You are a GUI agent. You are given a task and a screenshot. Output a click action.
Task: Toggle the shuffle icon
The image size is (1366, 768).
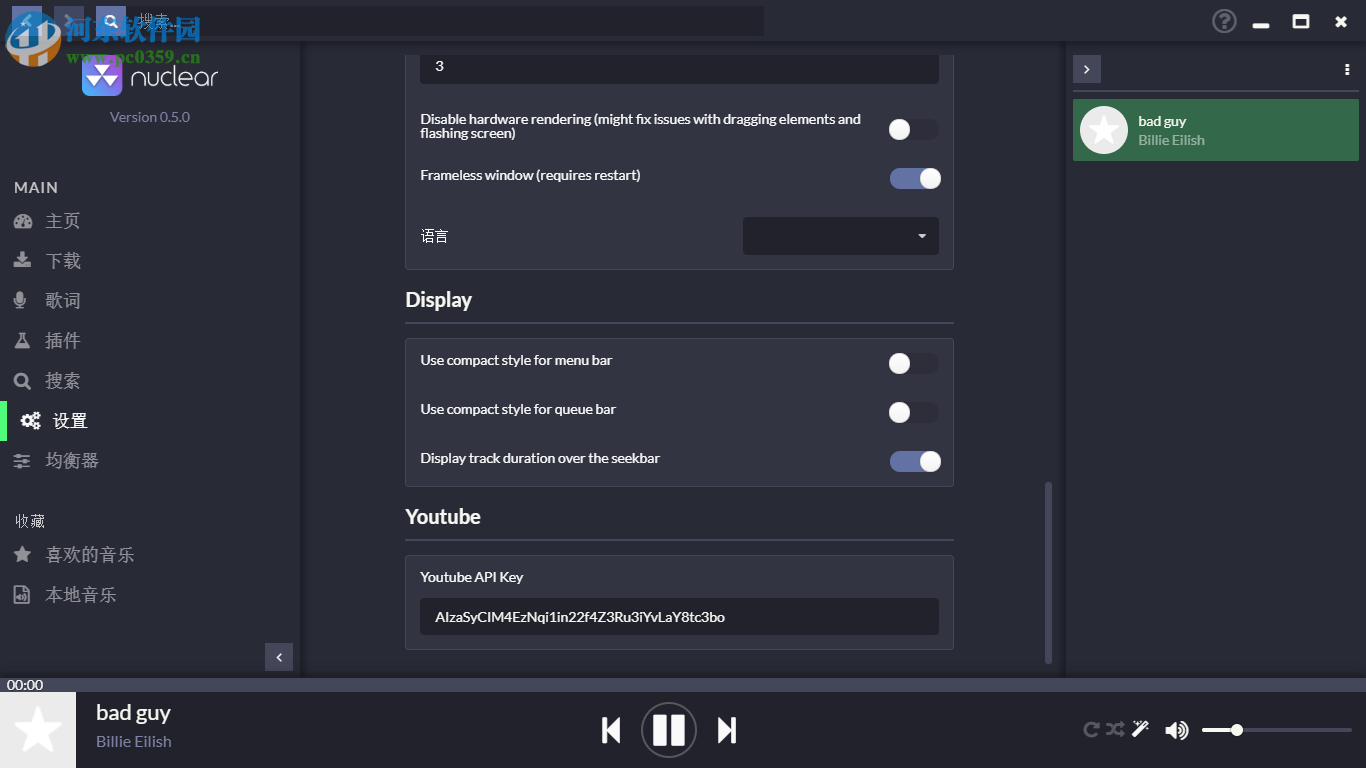click(1116, 730)
